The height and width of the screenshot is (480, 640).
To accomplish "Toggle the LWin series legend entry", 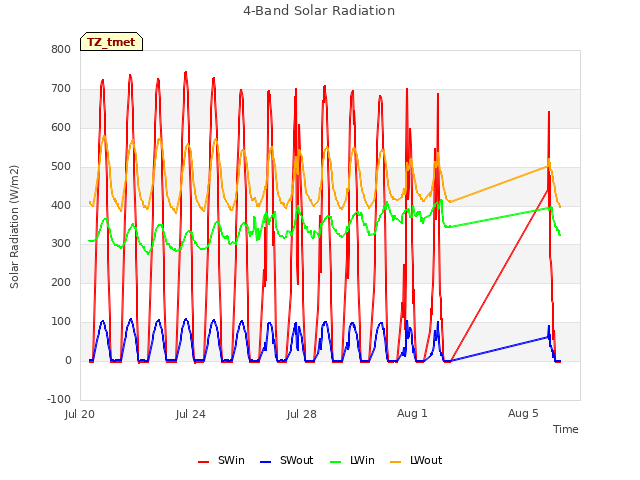I will (x=352, y=460).
